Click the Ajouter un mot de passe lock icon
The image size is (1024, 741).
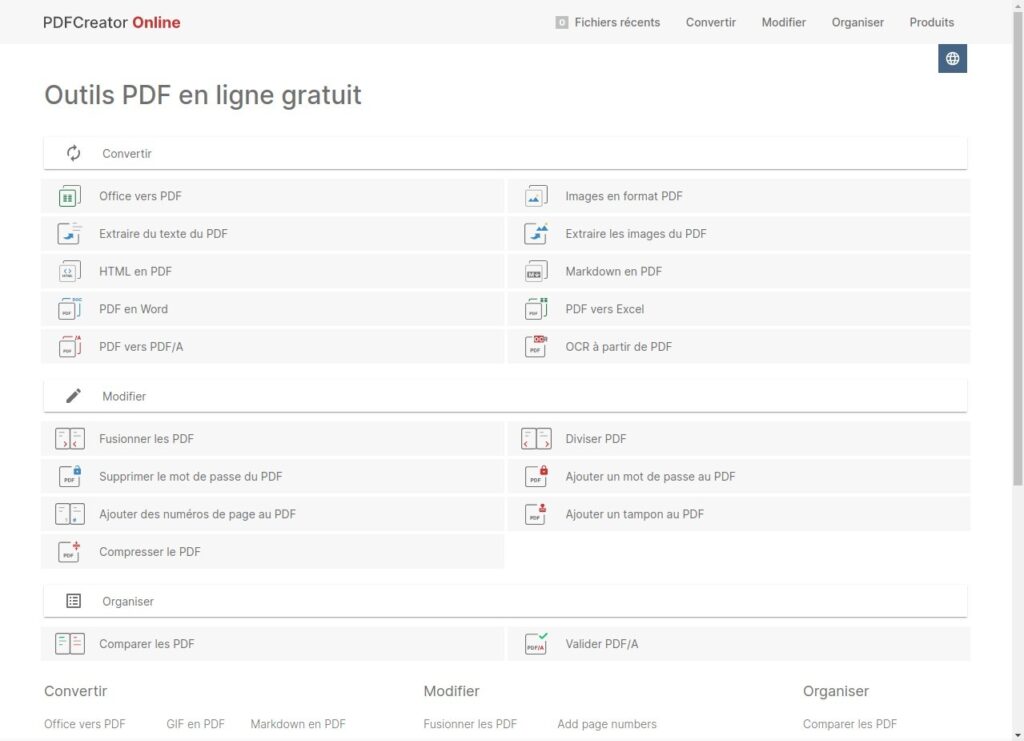(x=536, y=477)
